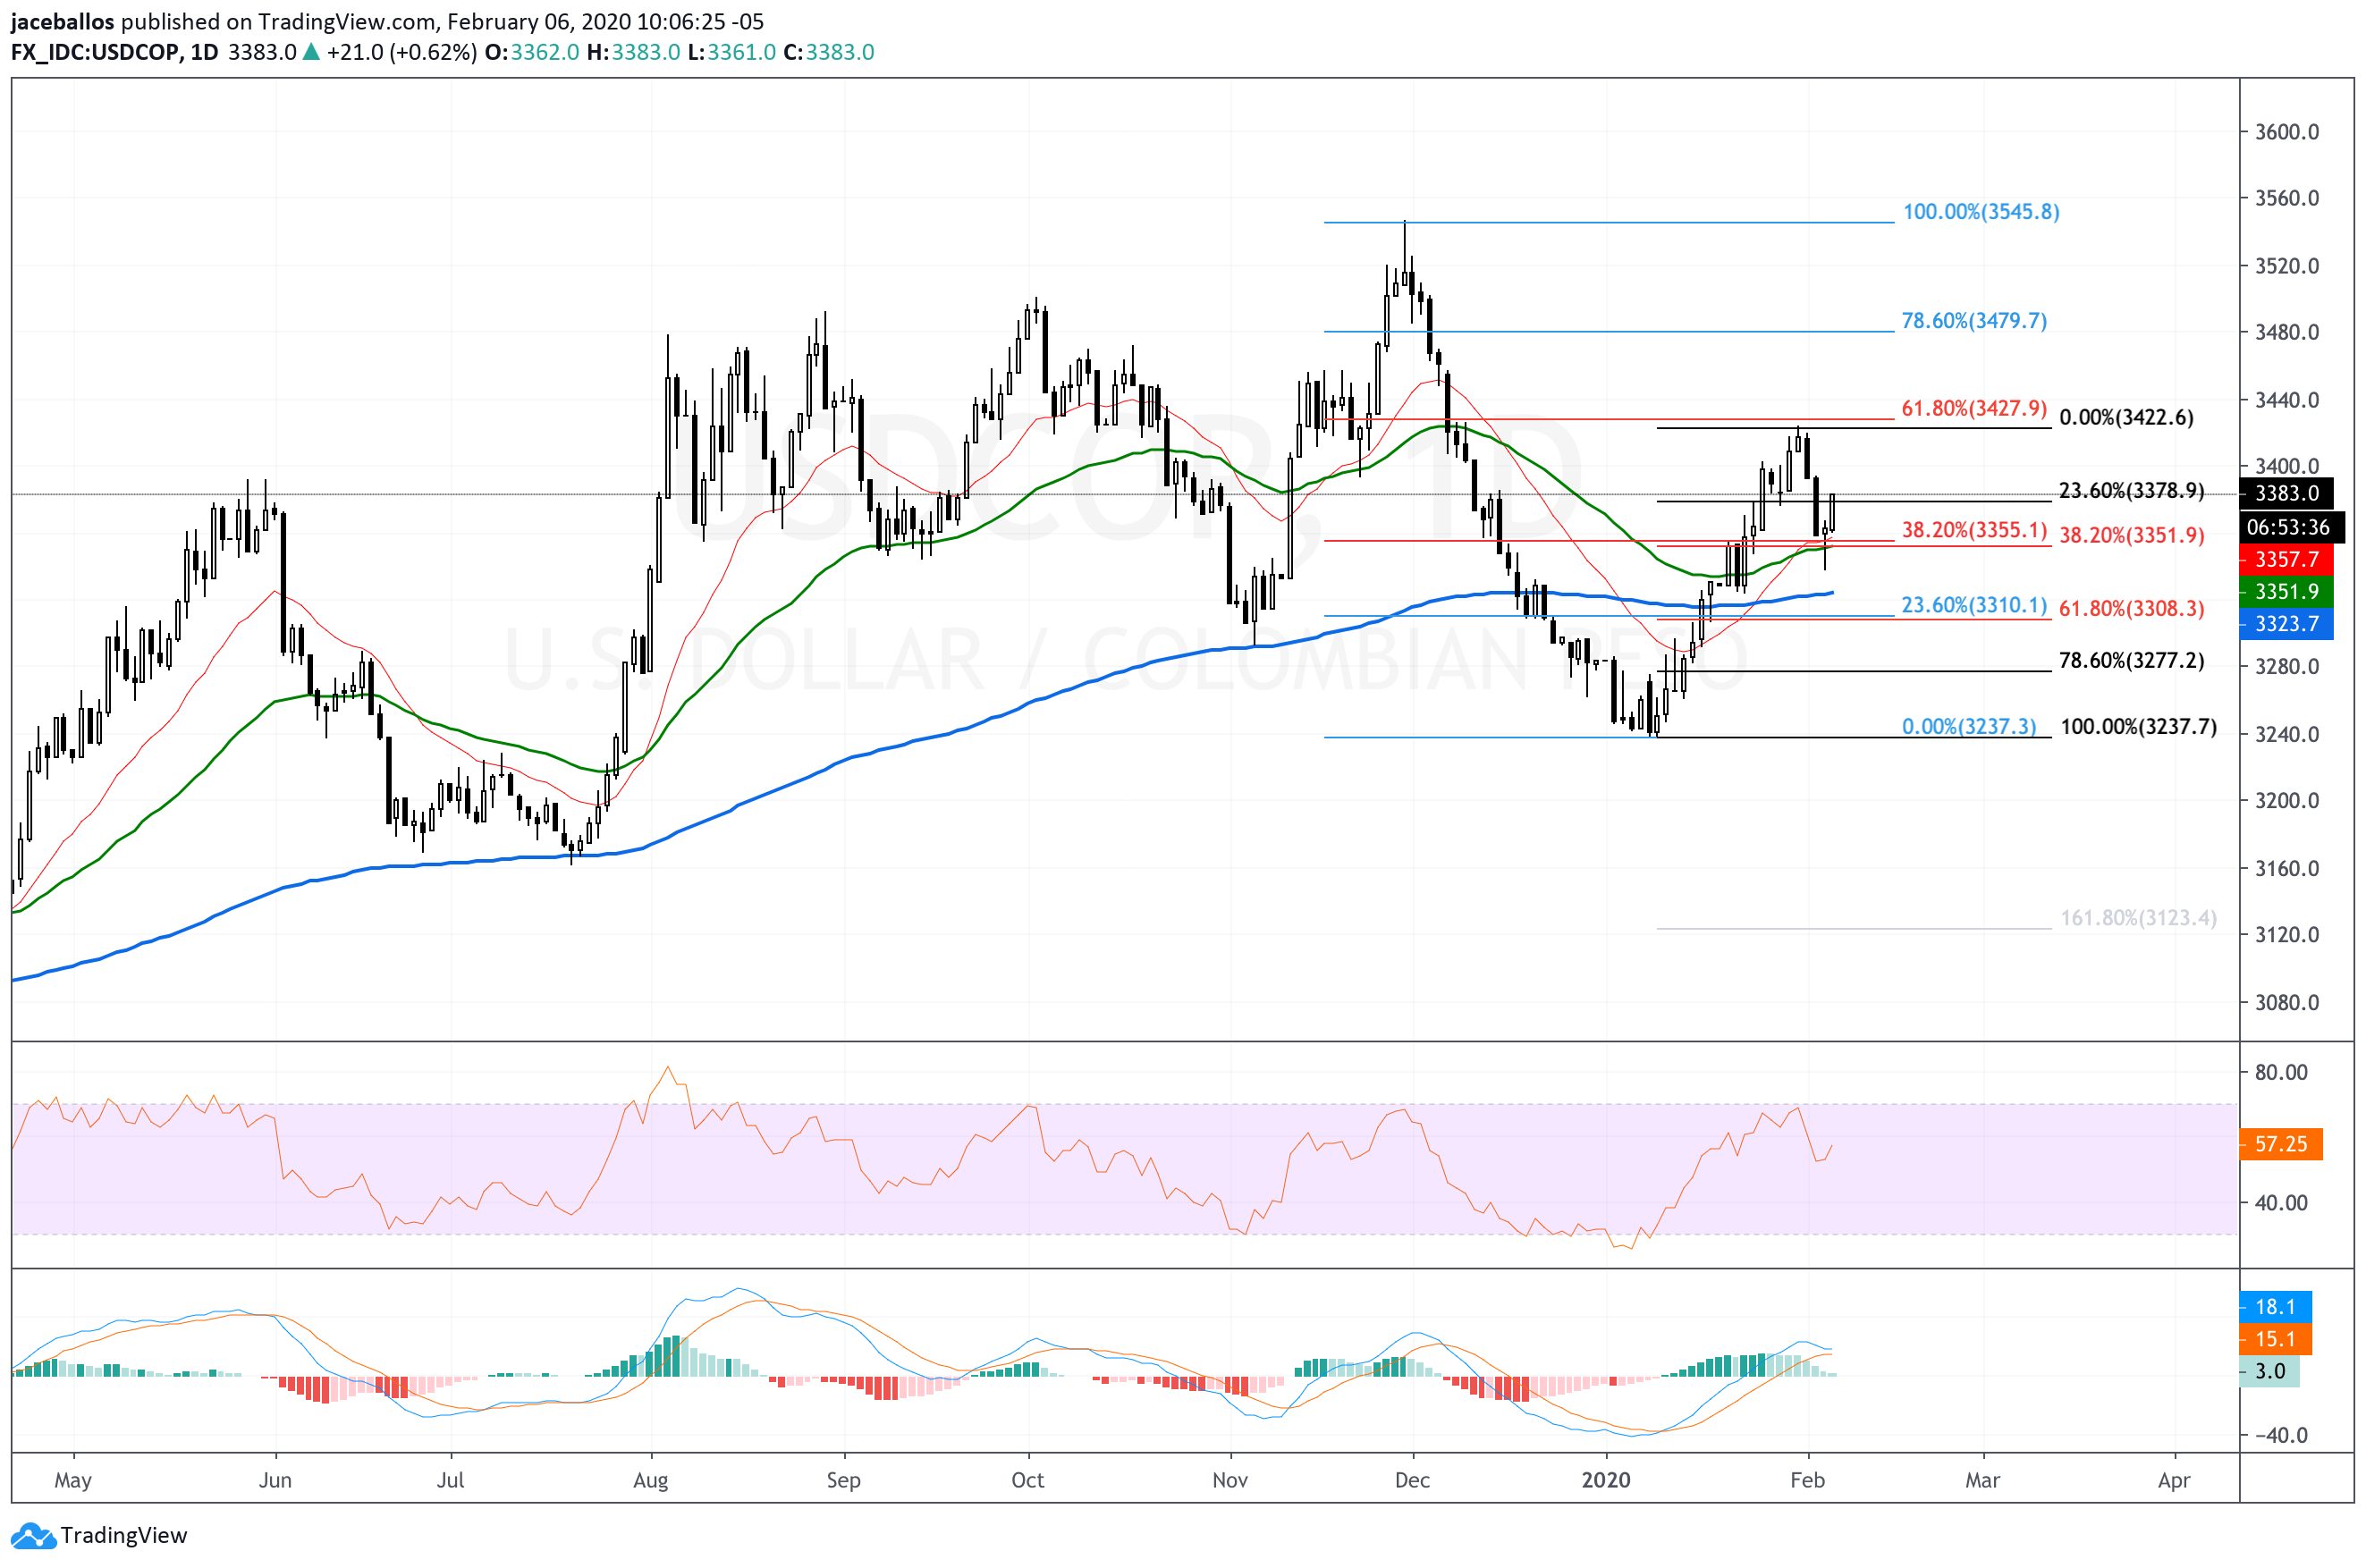Select the blue 0.00%(3237.3) Fibonacci label
Image resolution: width=2366 pixels, height=1568 pixels.
point(1969,726)
